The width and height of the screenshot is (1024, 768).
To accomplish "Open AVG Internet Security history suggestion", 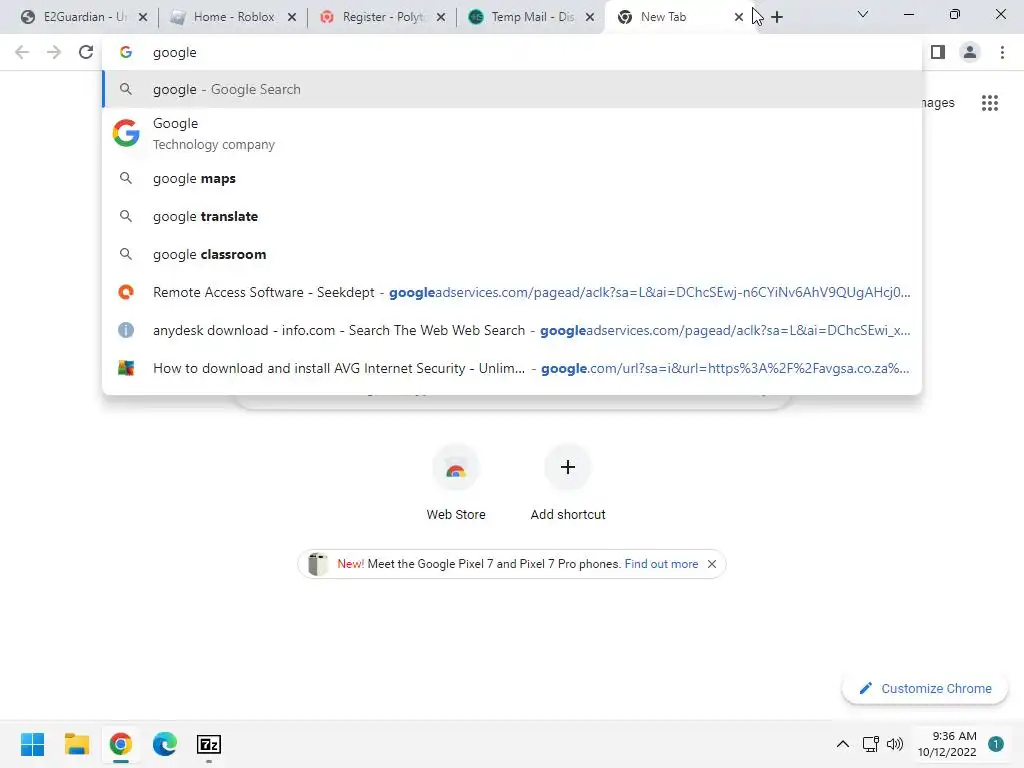I will point(511,368).
